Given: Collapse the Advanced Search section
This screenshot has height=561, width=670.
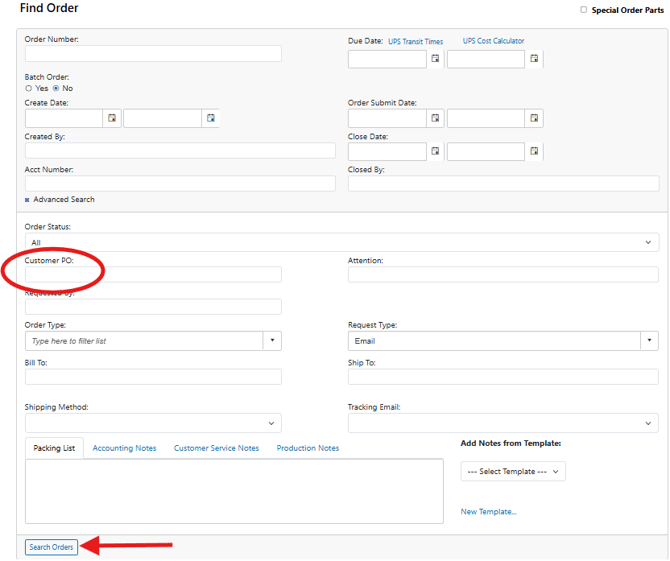Looking at the screenshot, I should pyautogui.click(x=28, y=200).
